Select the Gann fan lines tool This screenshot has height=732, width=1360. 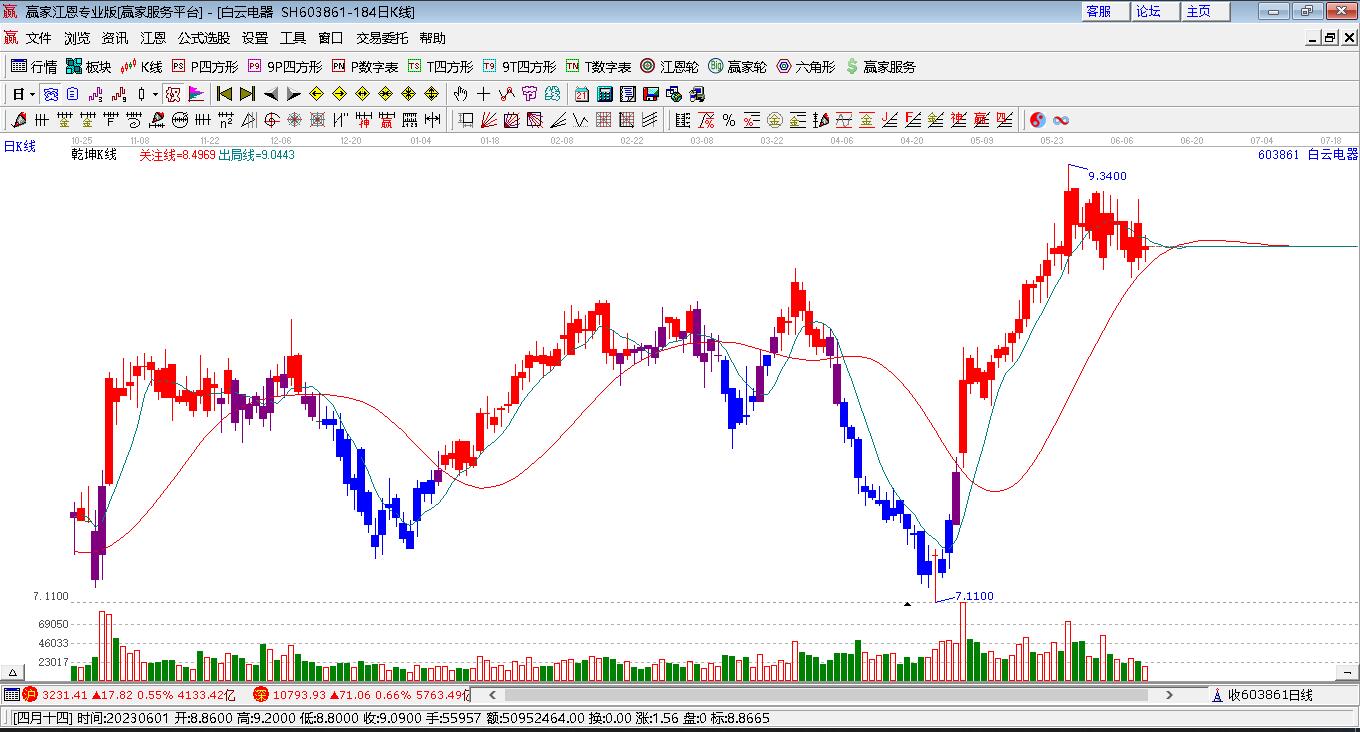click(489, 120)
